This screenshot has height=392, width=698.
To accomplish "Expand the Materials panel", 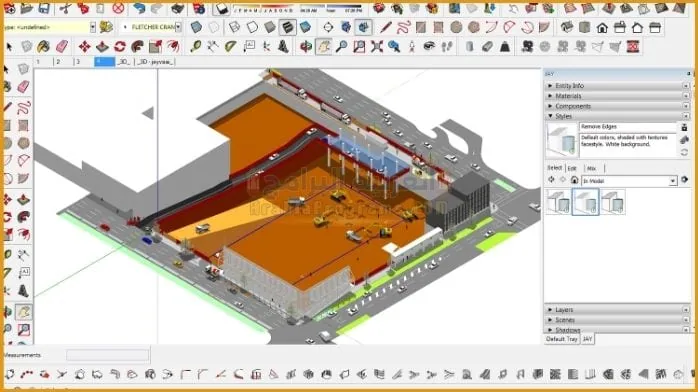I will pyautogui.click(x=550, y=96).
